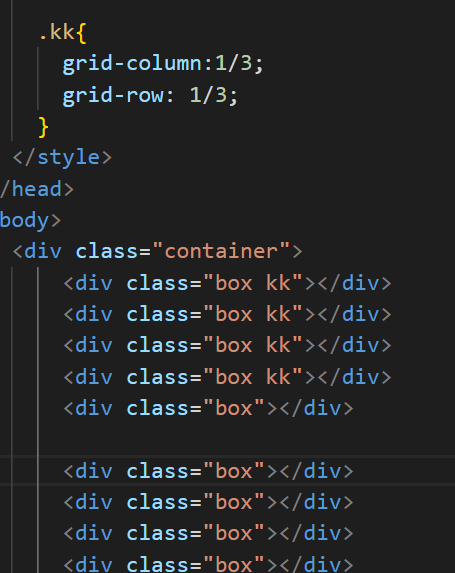Click the body tag text

click(x=30, y=221)
